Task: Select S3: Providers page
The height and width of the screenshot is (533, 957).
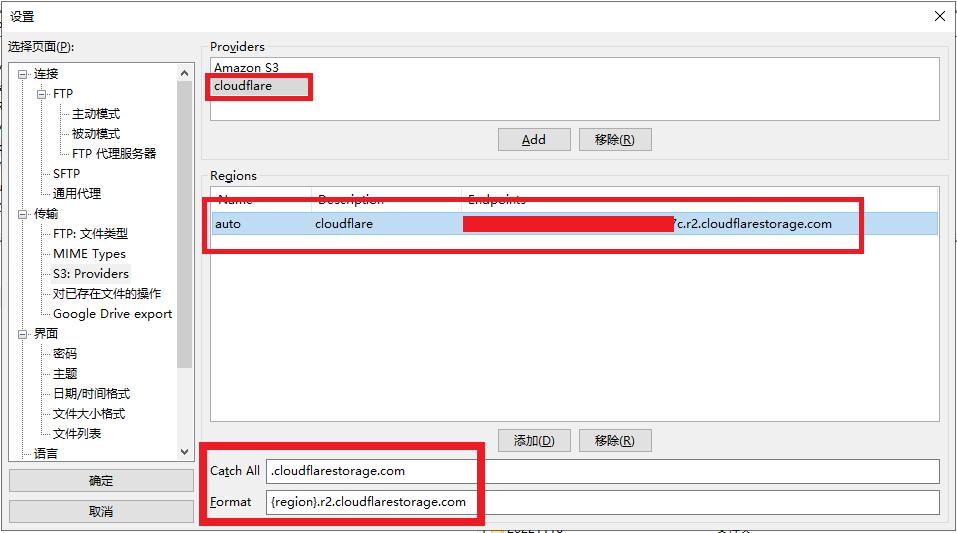Action: 91,274
